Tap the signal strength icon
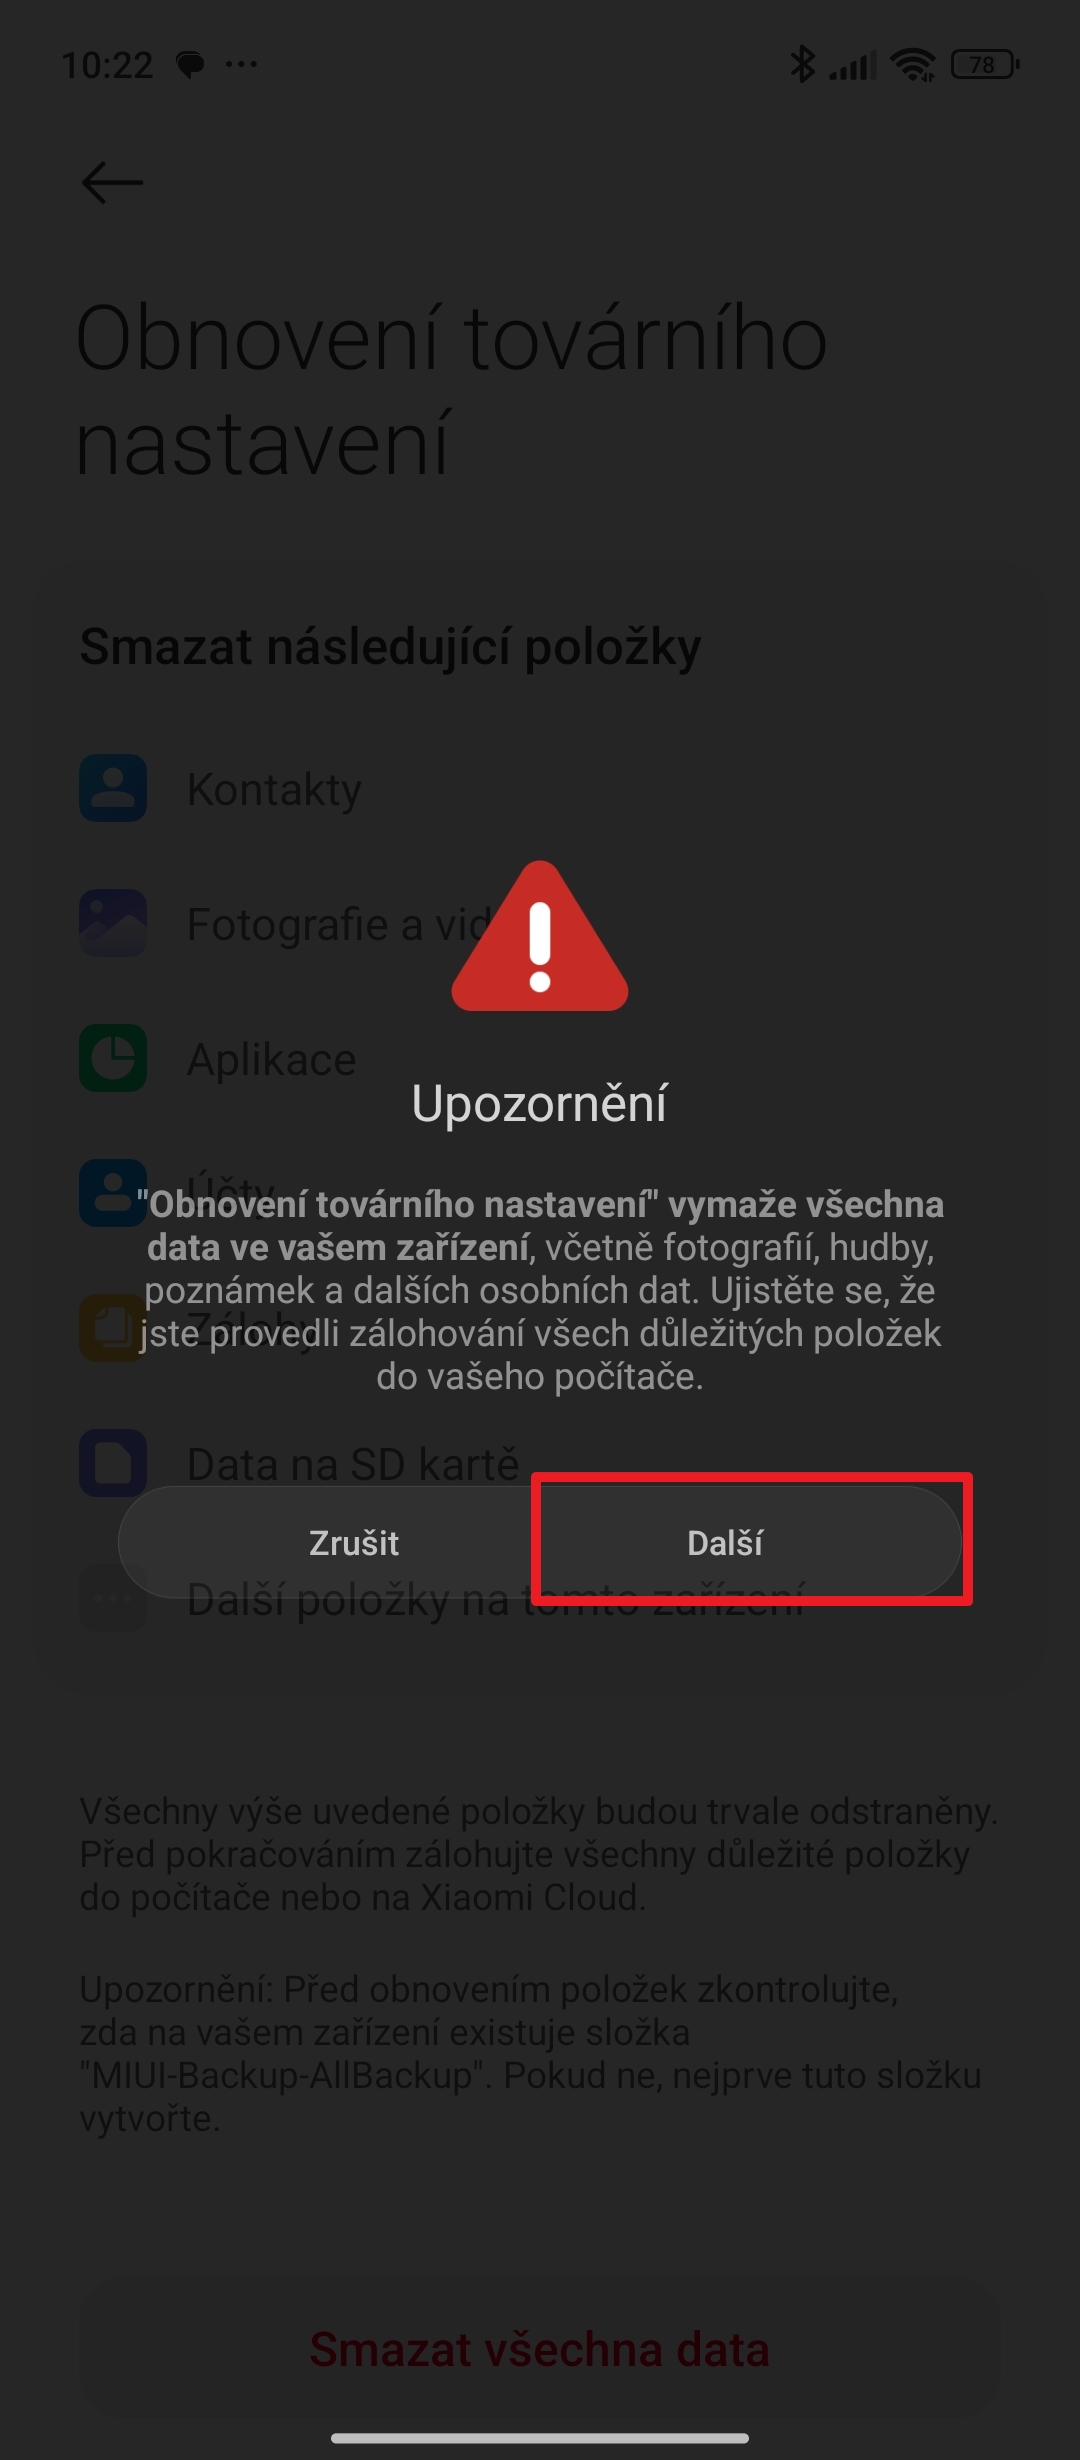The width and height of the screenshot is (1080, 2460). click(x=852, y=66)
